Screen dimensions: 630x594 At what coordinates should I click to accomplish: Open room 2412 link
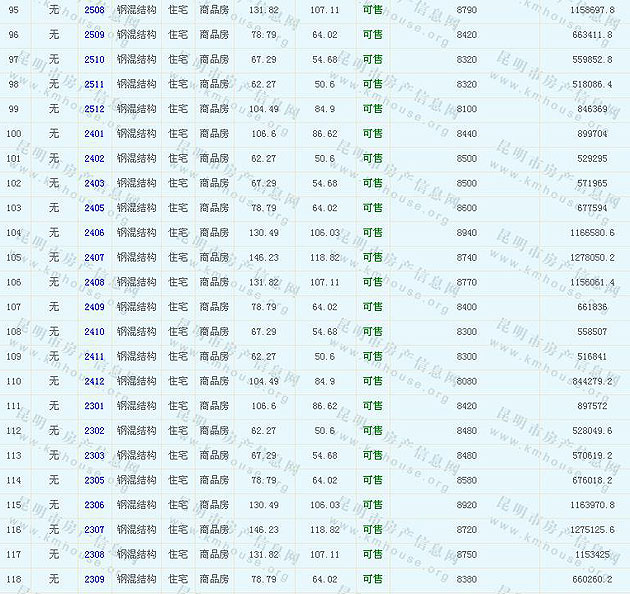point(94,381)
